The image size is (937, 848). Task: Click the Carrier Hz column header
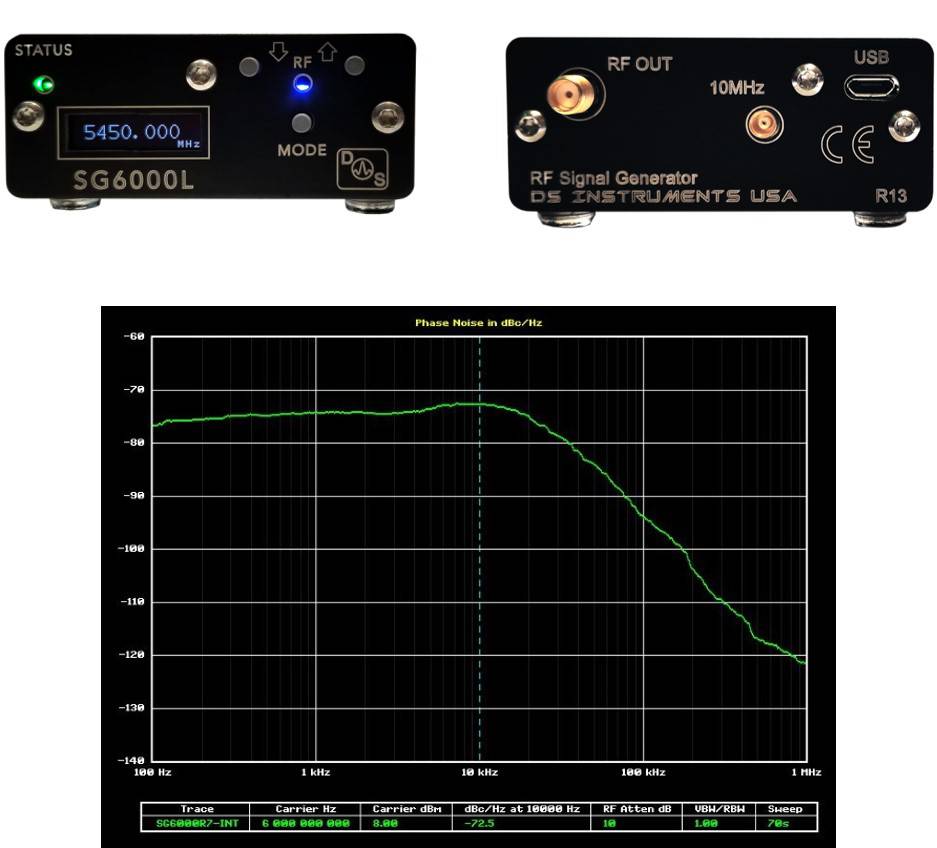point(305,809)
